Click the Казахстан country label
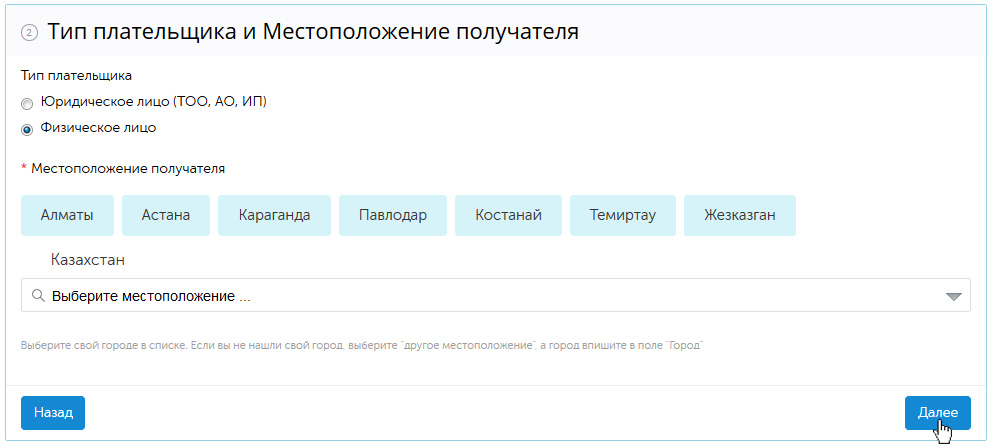This screenshot has width=990, height=445. 88,260
